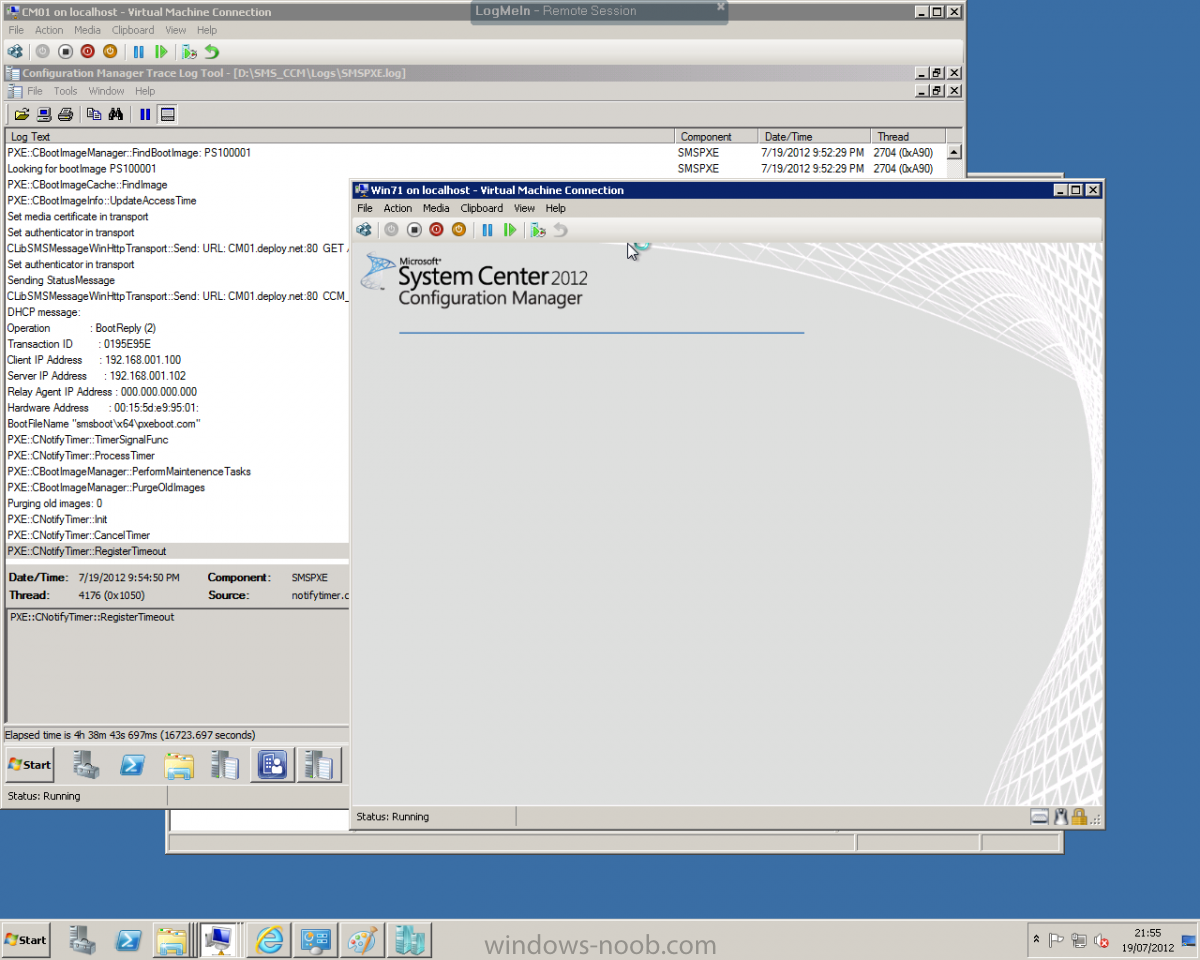Screen dimensions: 1200x960
Task: Open the Action menu in CM01 window
Action: [x=49, y=30]
